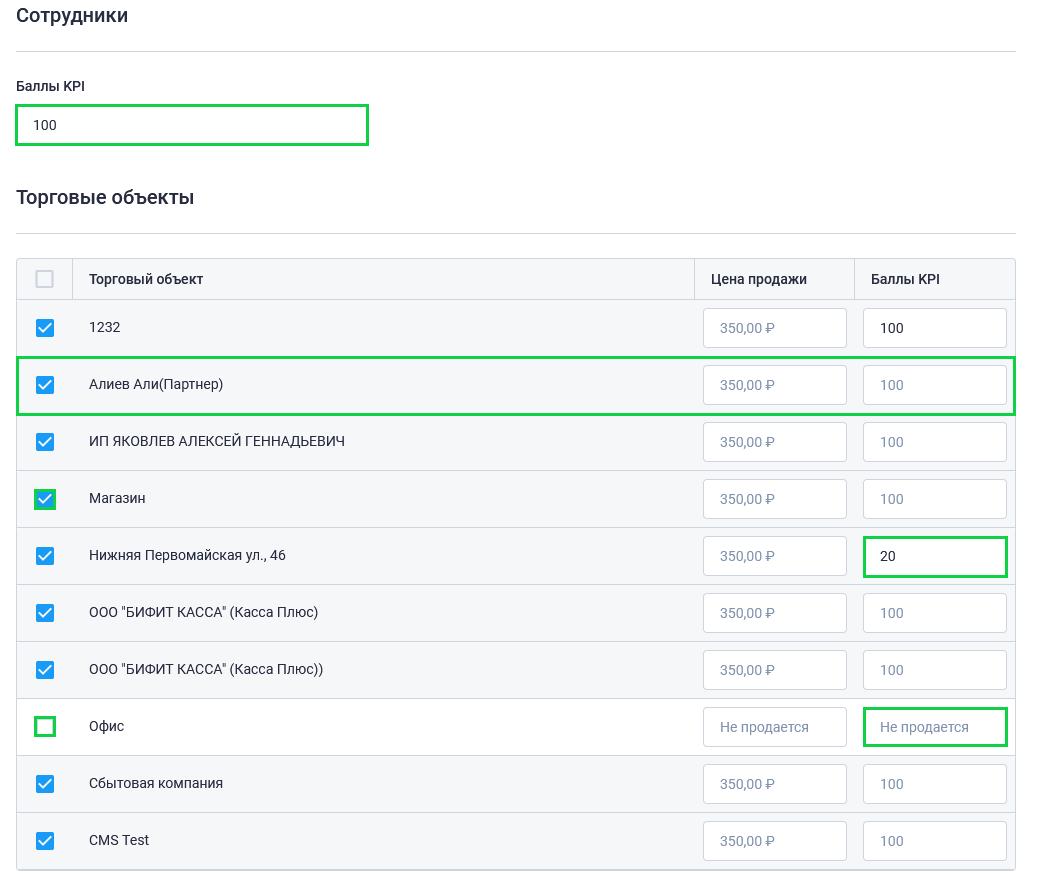1050x885 pixels.
Task: Enable the Офис checkbox
Action: point(45,727)
